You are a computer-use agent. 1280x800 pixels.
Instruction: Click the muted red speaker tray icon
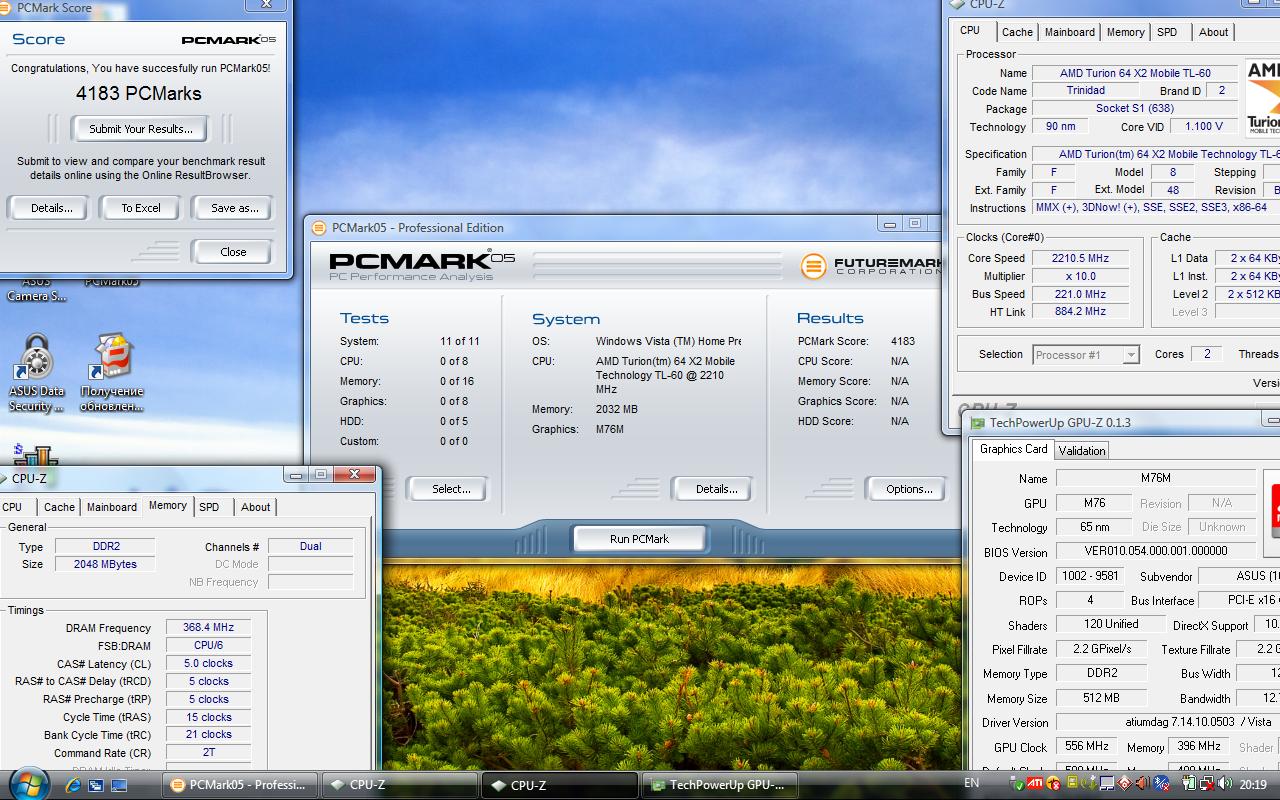(x=1142, y=783)
